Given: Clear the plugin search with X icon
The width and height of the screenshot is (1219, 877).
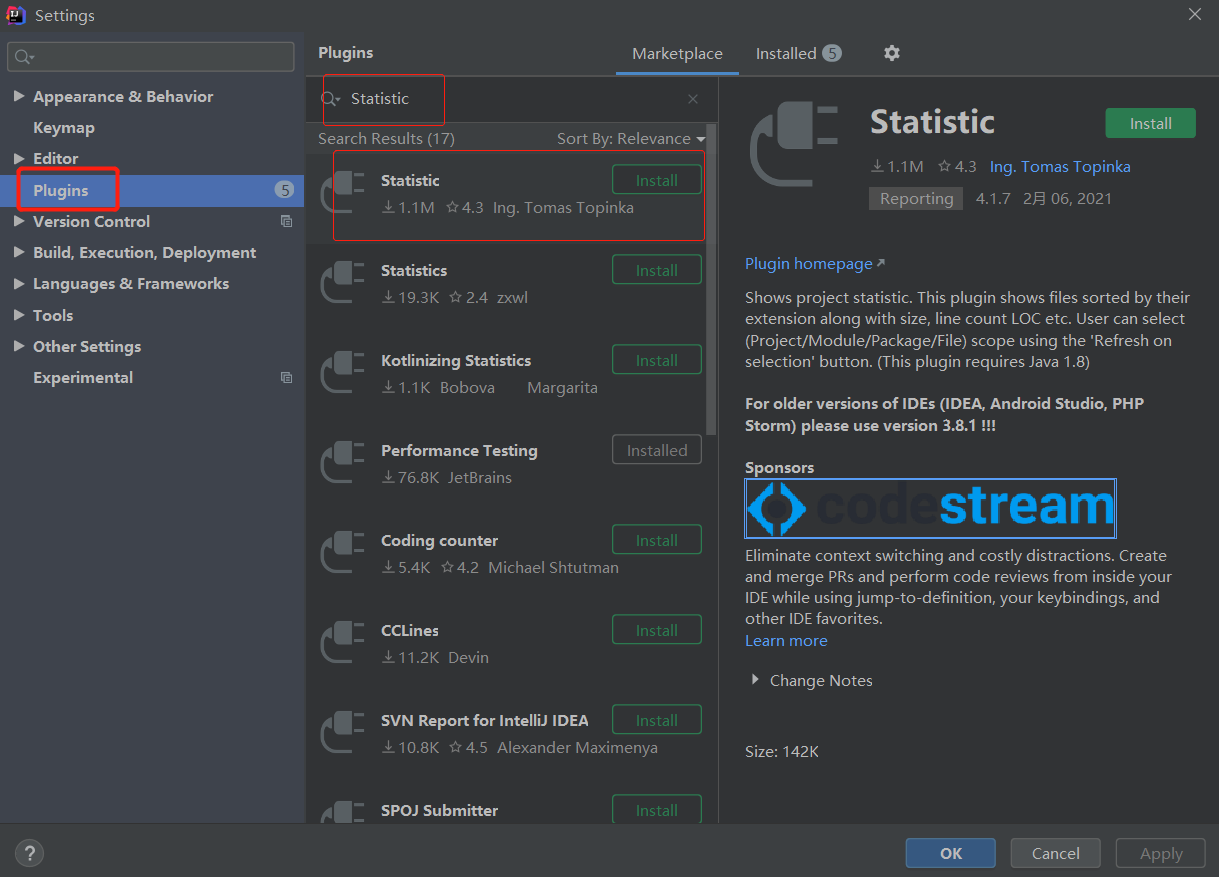Looking at the screenshot, I should [693, 99].
